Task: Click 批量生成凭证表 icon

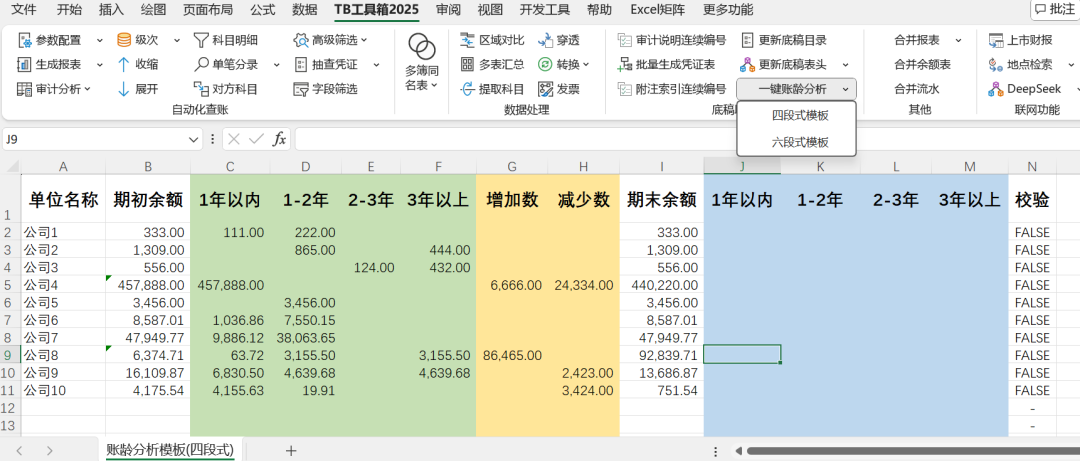Action: point(625,65)
